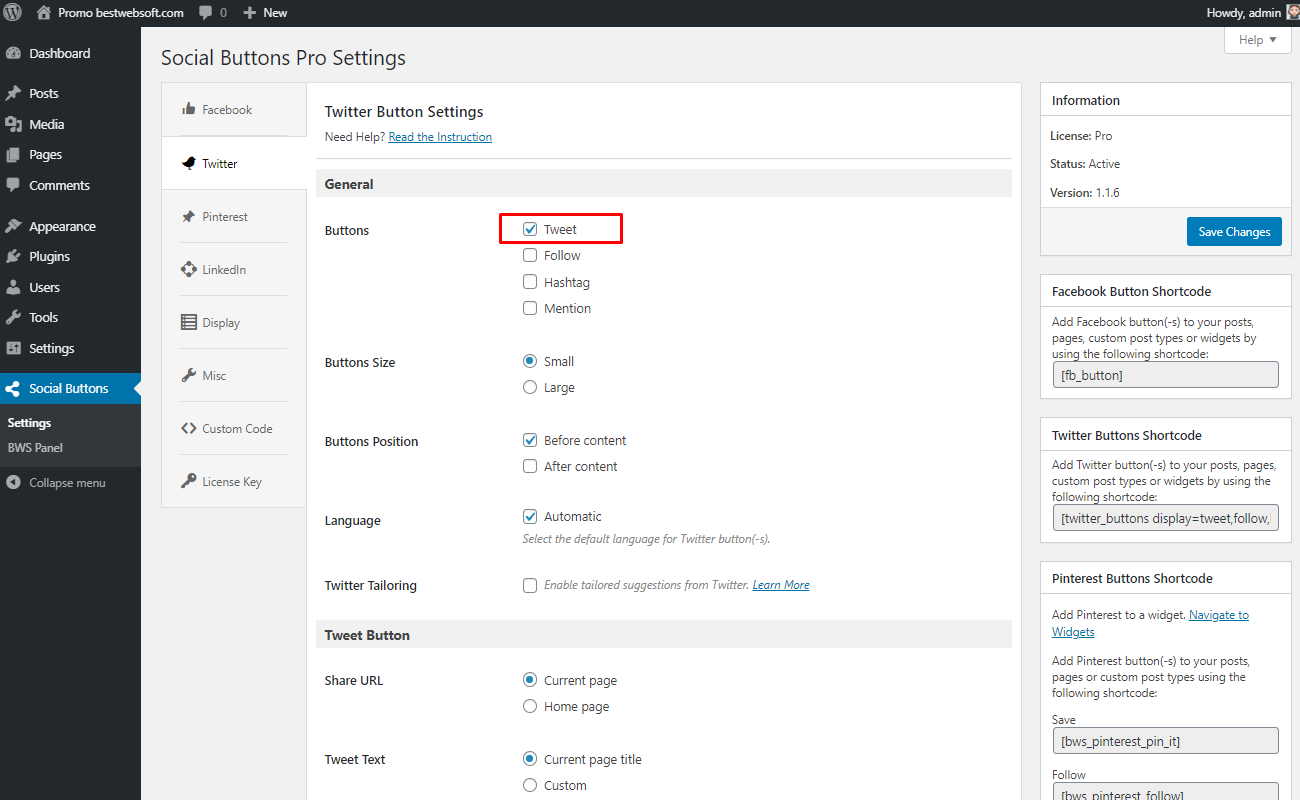Toggle Before content position checkbox
1300x800 pixels.
click(x=530, y=440)
